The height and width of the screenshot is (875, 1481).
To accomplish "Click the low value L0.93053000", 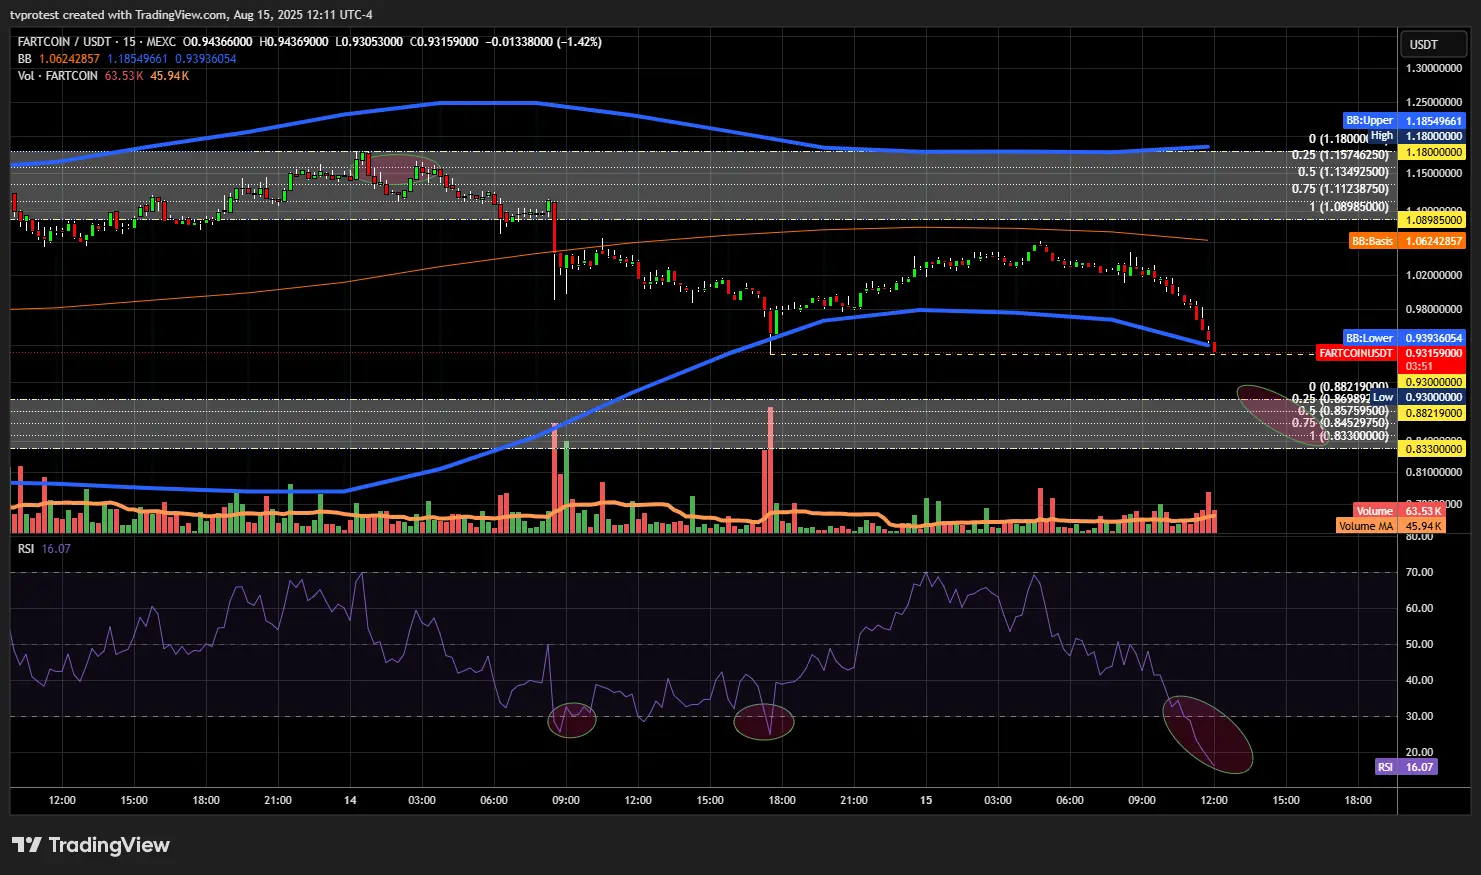I will click(x=369, y=42).
